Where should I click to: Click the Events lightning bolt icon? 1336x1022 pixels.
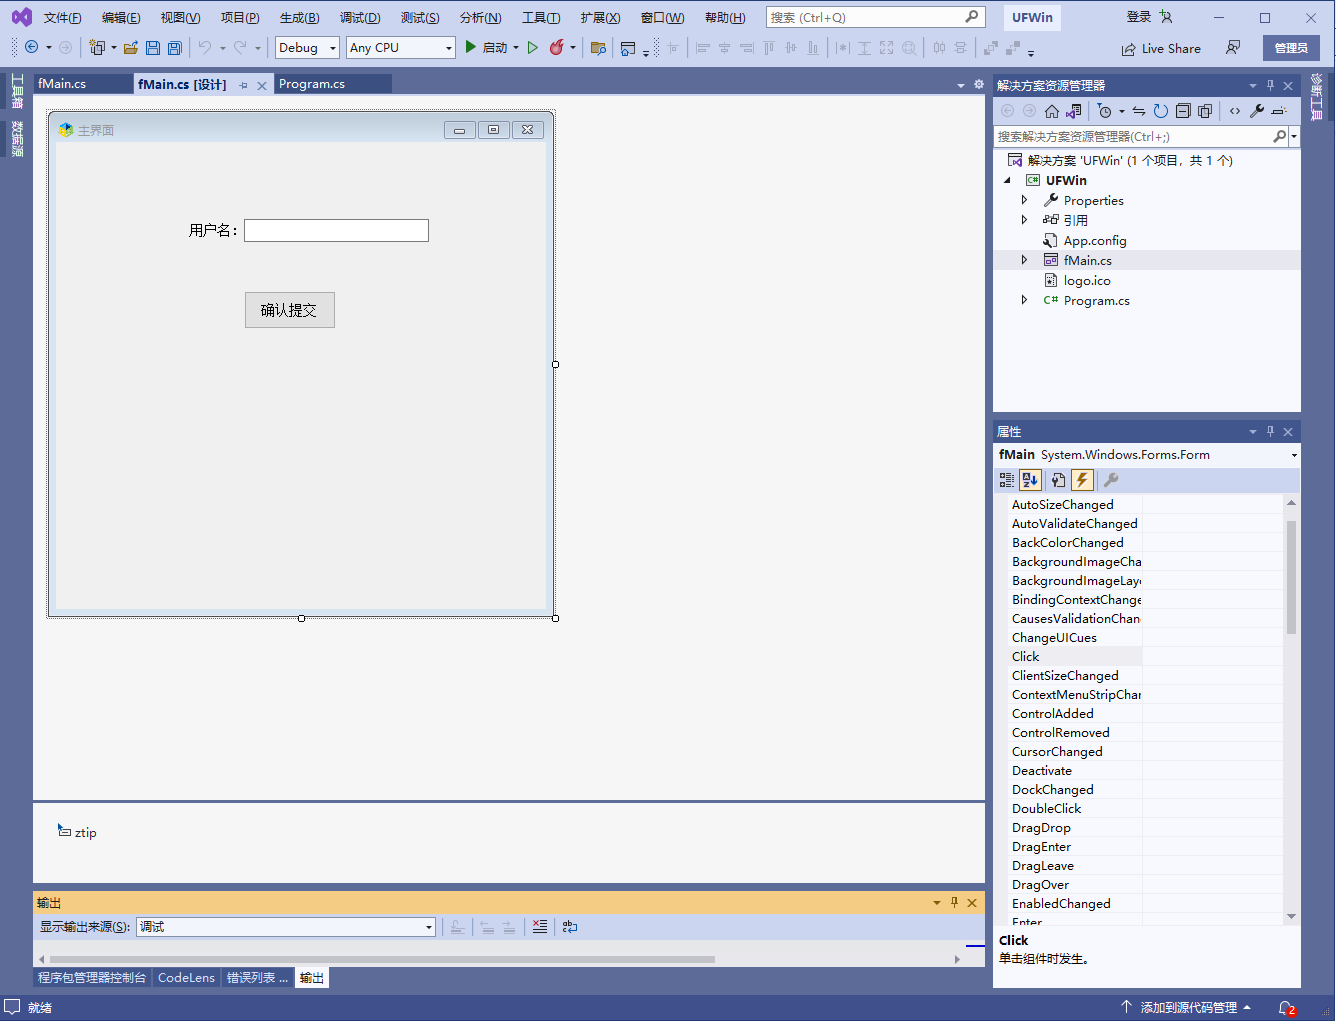1082,480
